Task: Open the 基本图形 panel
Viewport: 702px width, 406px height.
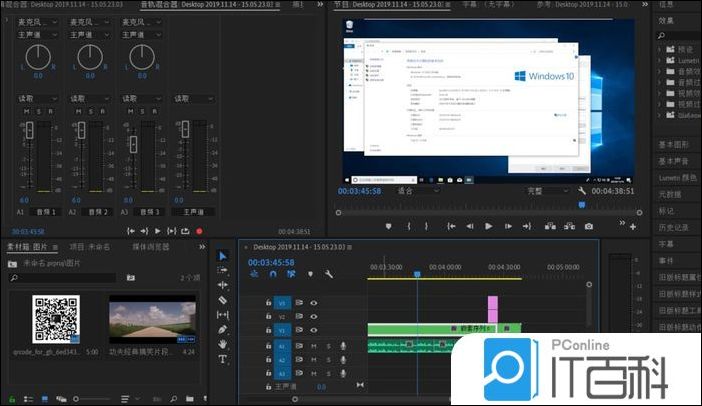Action: 673,146
